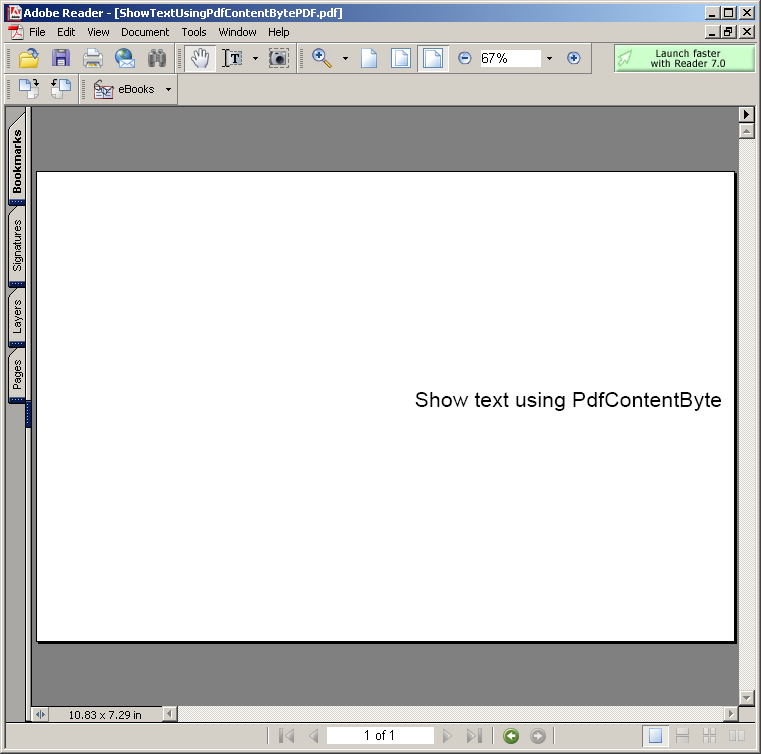
Task: Open the Pages side tab
Action: pyautogui.click(x=17, y=375)
